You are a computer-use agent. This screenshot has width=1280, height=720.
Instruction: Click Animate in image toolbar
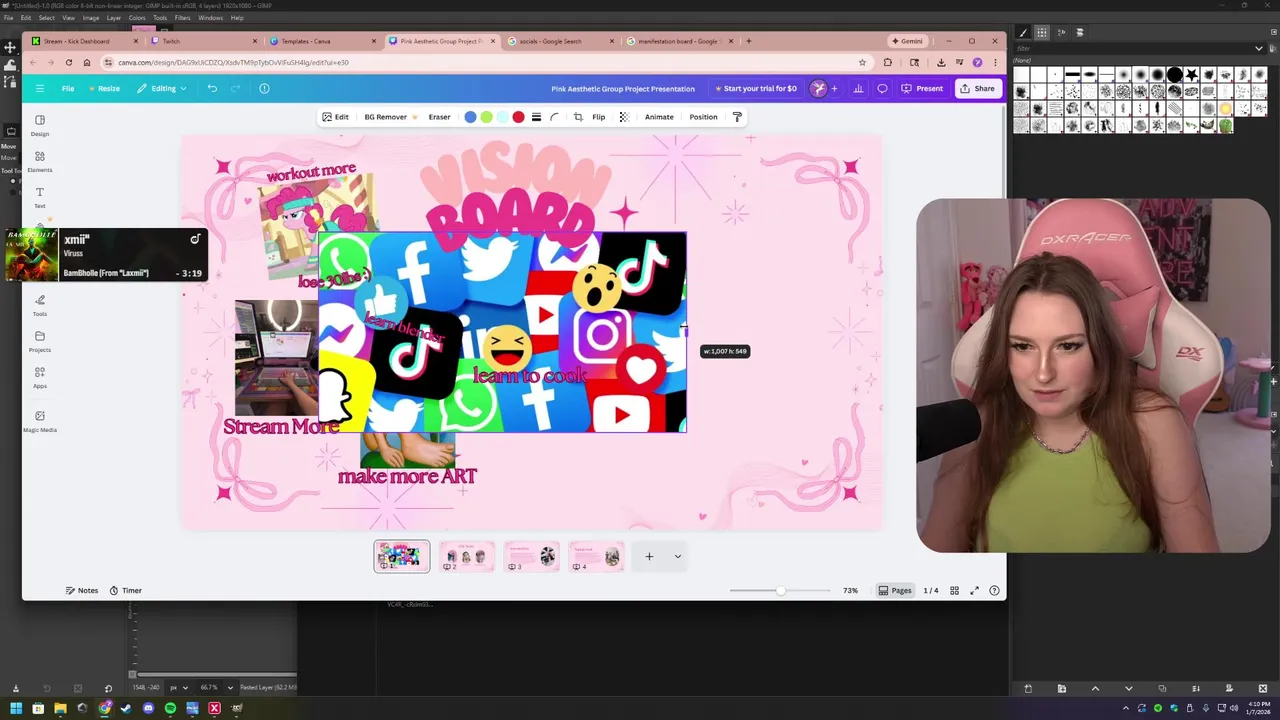(659, 117)
